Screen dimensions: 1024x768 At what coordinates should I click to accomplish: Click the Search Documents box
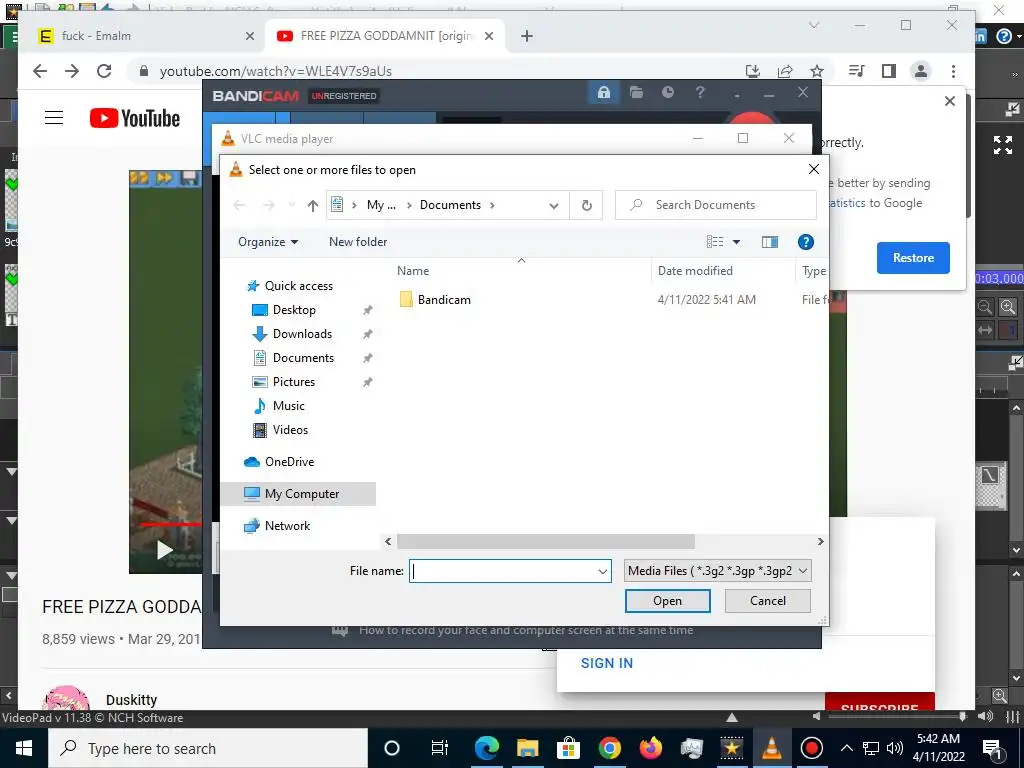pyautogui.click(x=716, y=205)
